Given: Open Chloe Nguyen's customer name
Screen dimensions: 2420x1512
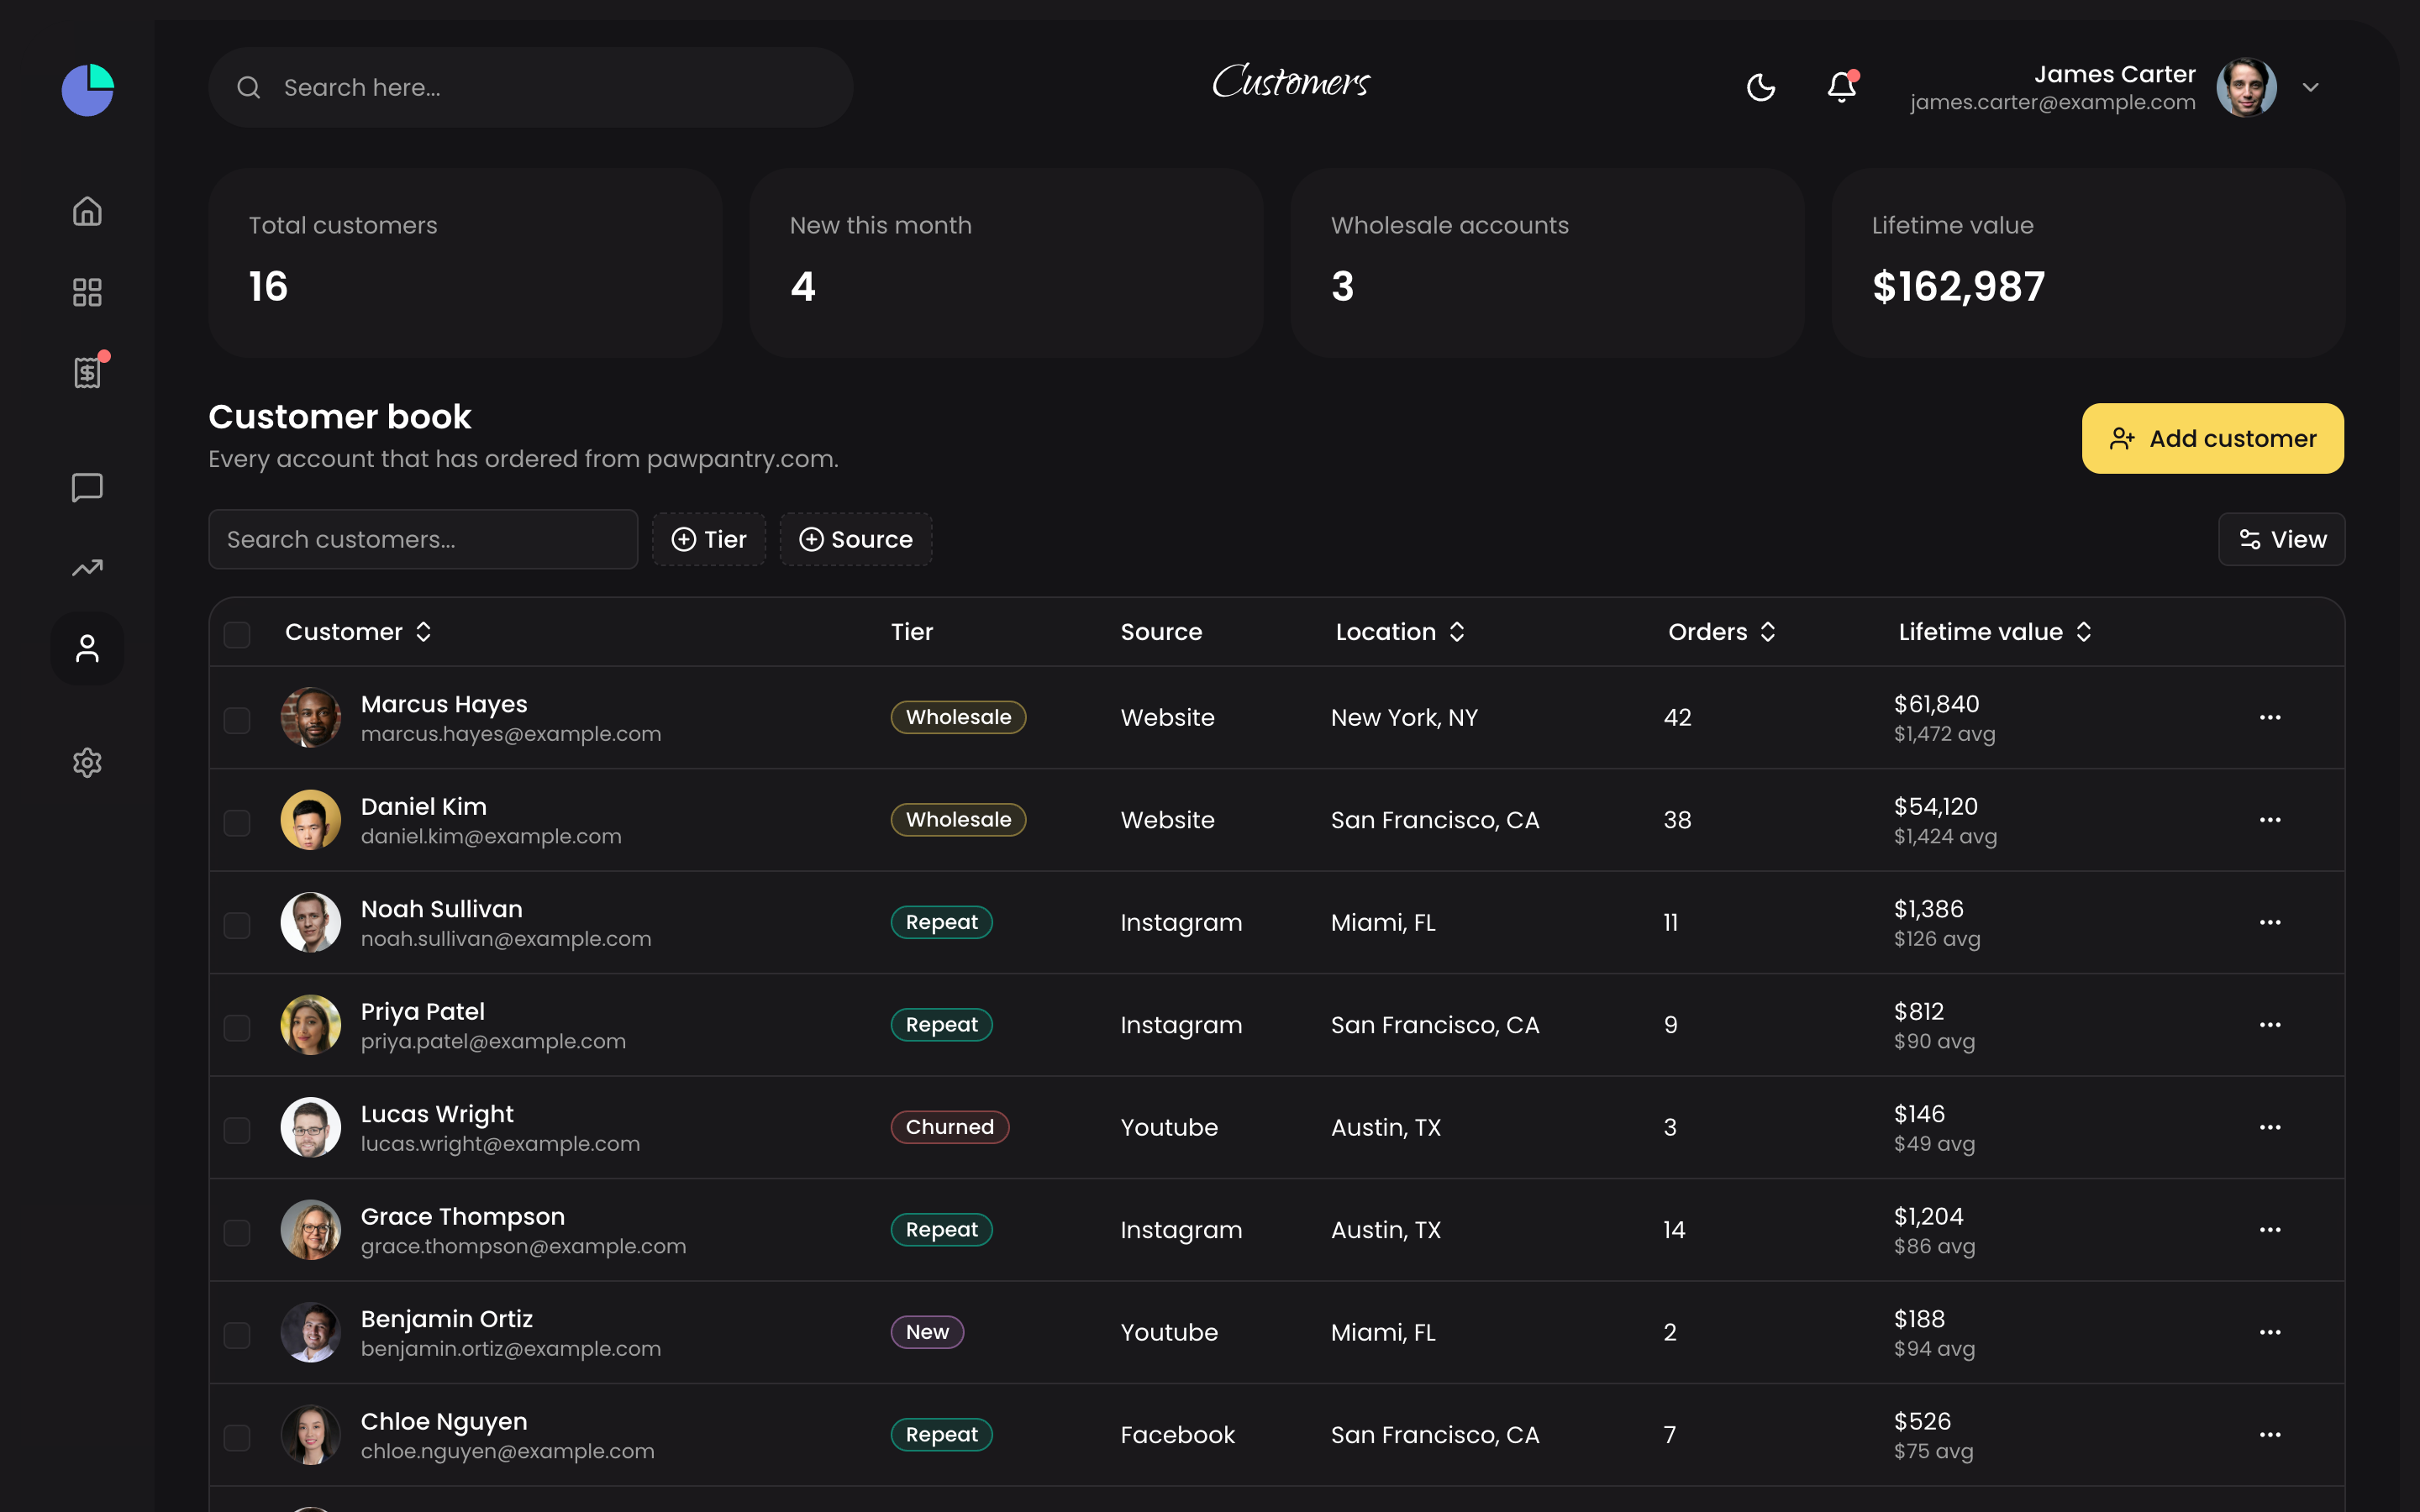Looking at the screenshot, I should 444,1421.
